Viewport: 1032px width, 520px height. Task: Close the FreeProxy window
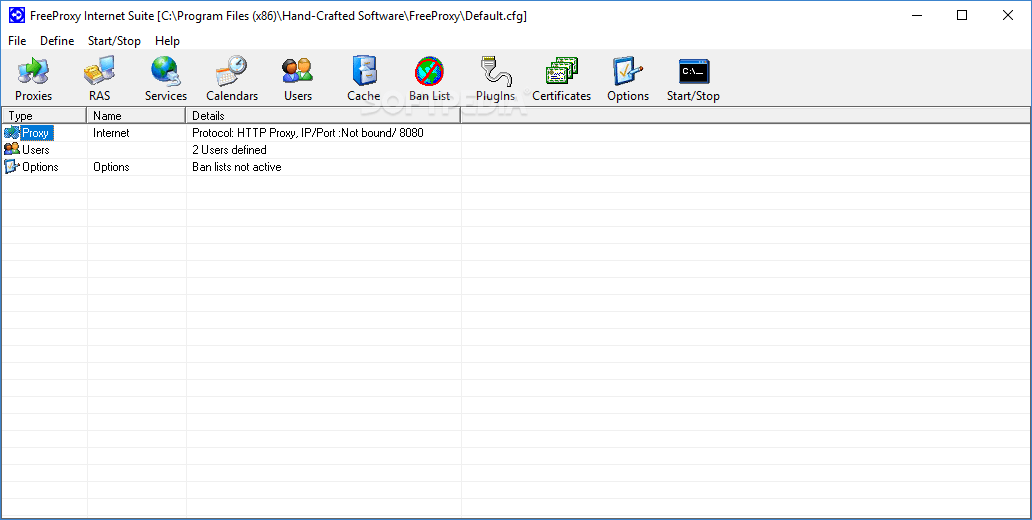point(1008,15)
